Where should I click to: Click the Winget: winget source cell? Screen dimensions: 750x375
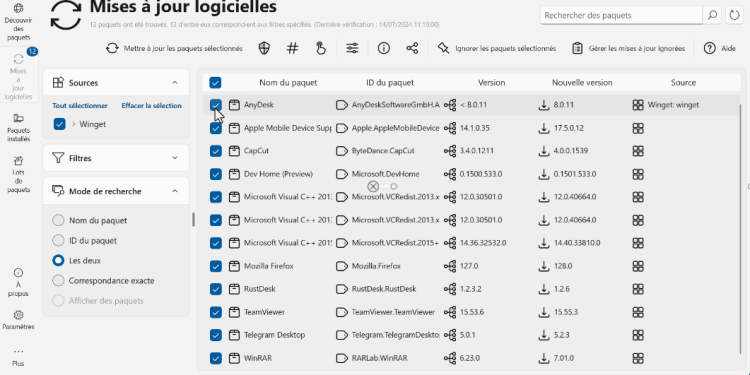673,105
